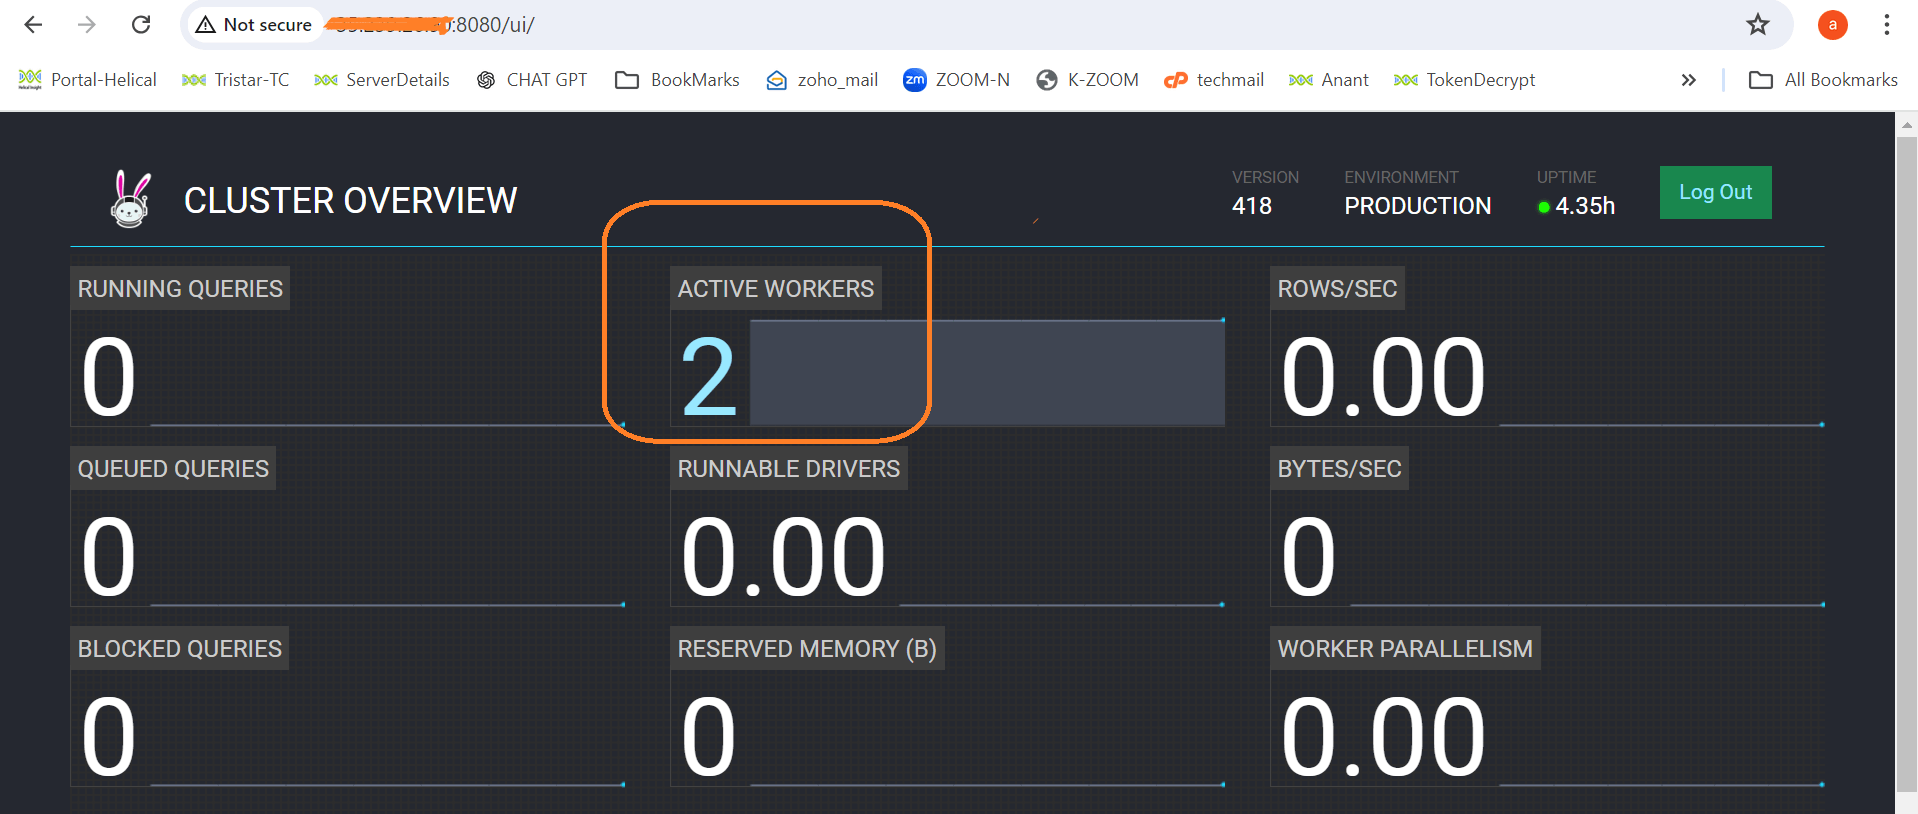This screenshot has height=814, width=1918.
Task: Open the BookMarks folder
Action: coord(678,80)
